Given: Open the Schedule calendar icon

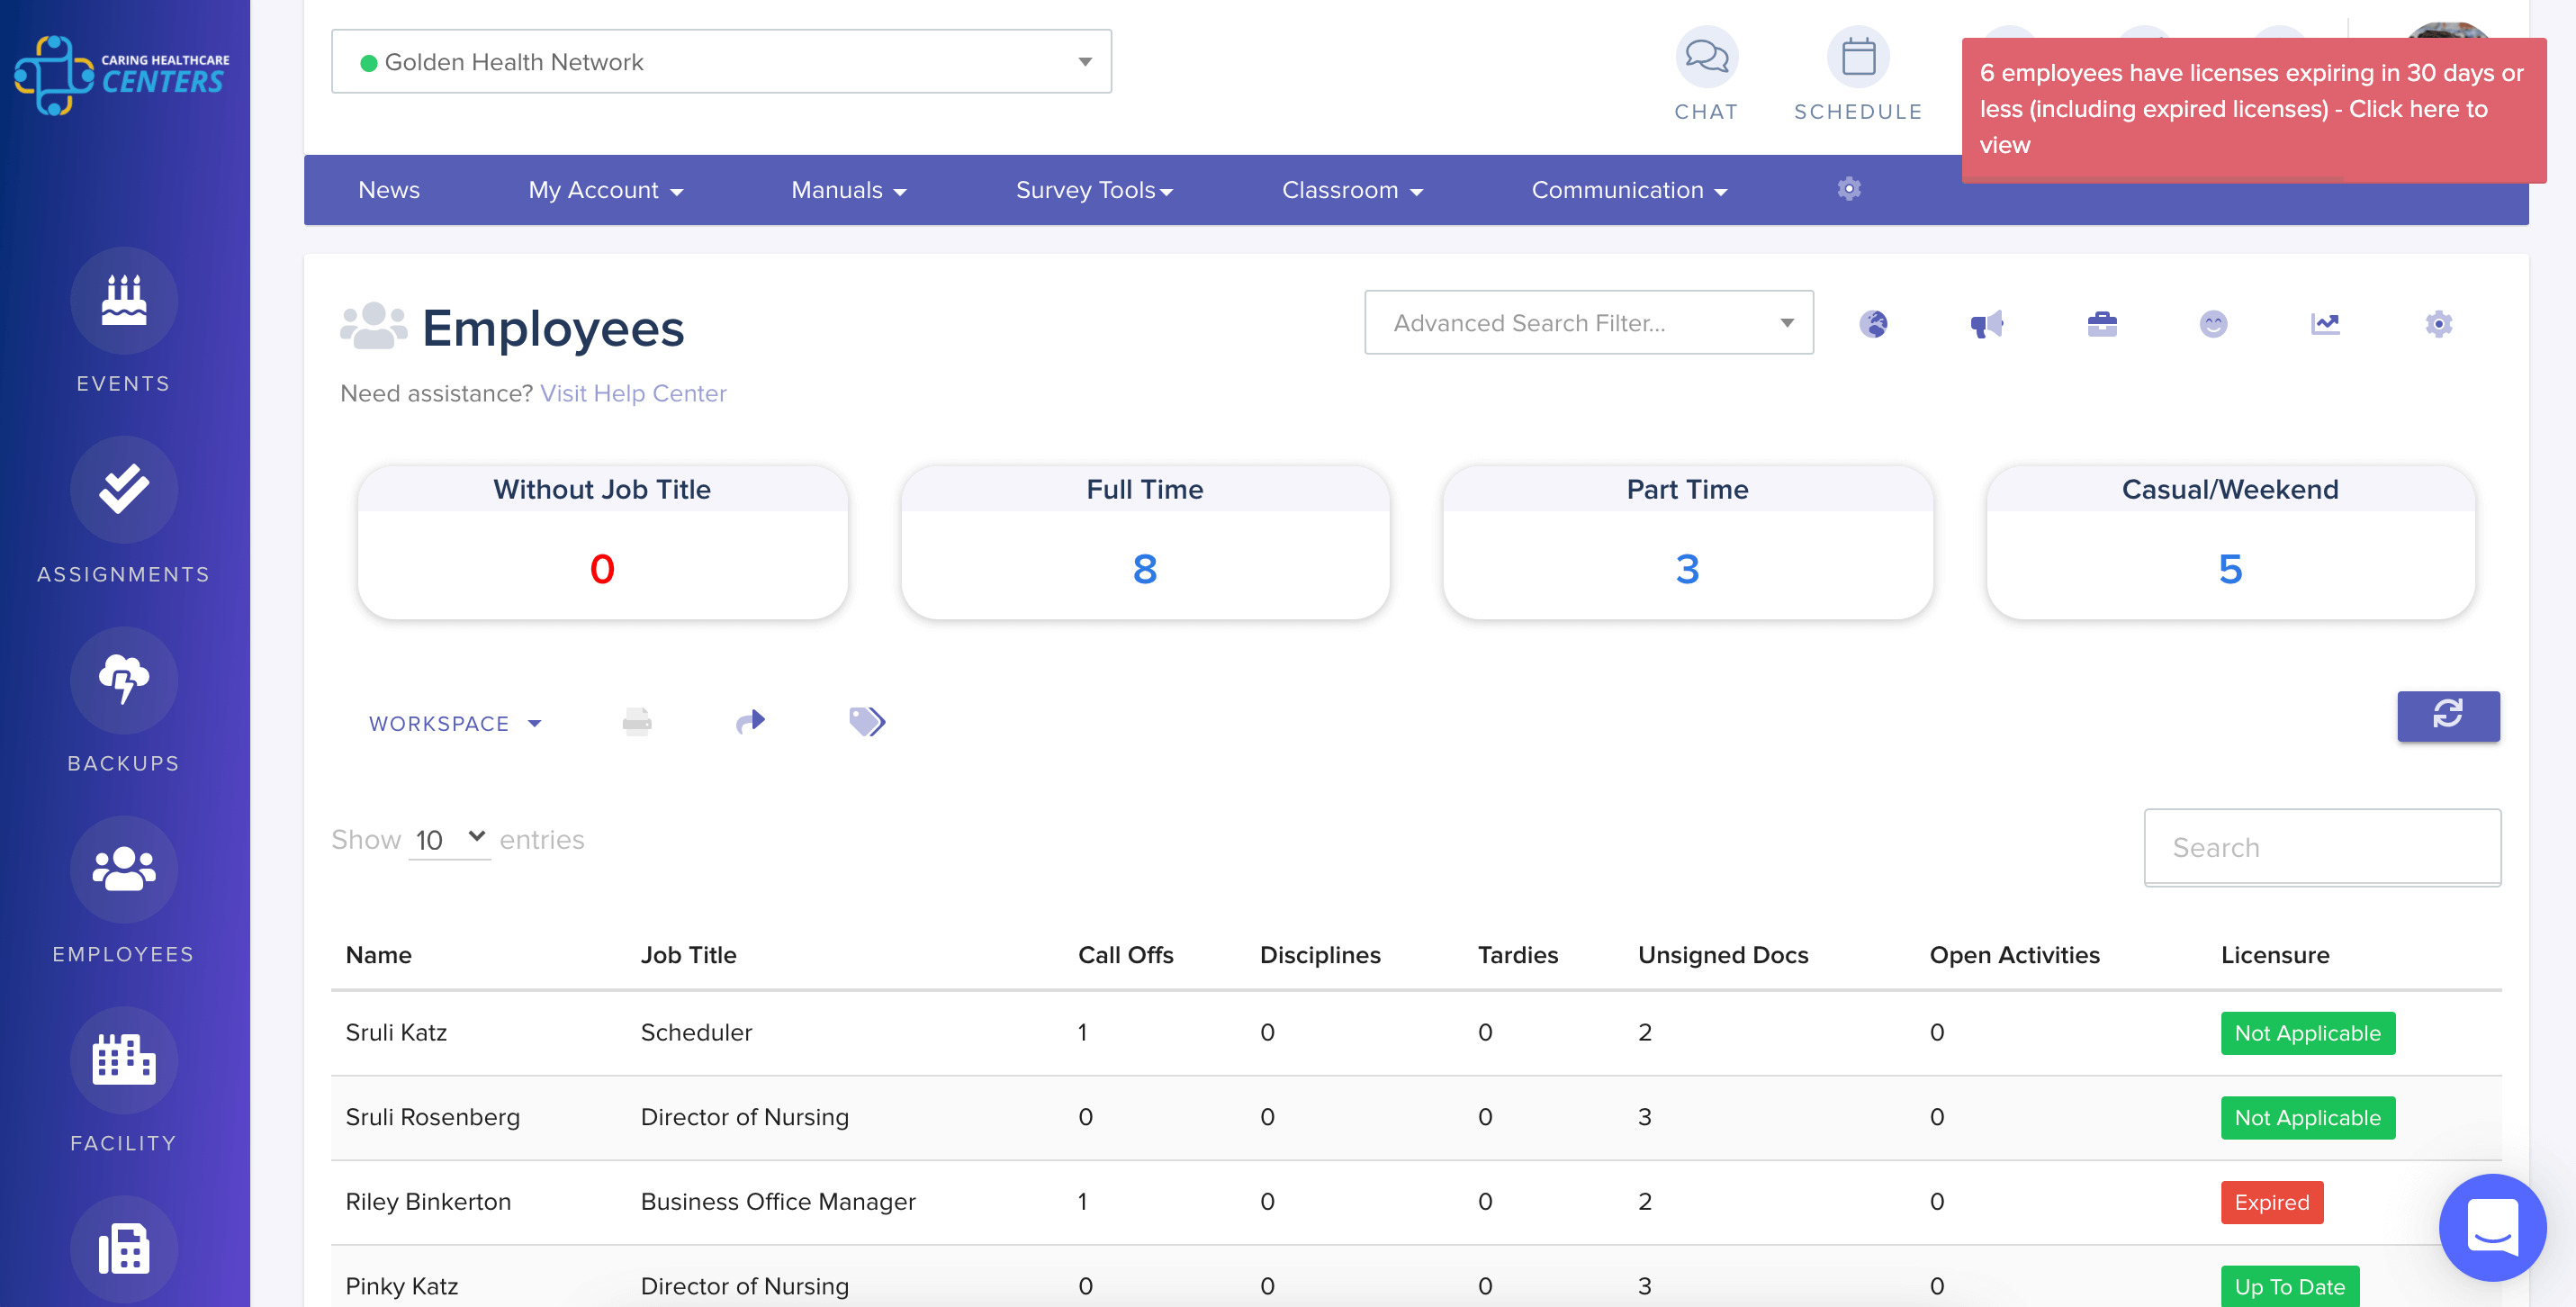Looking at the screenshot, I should click(1857, 57).
